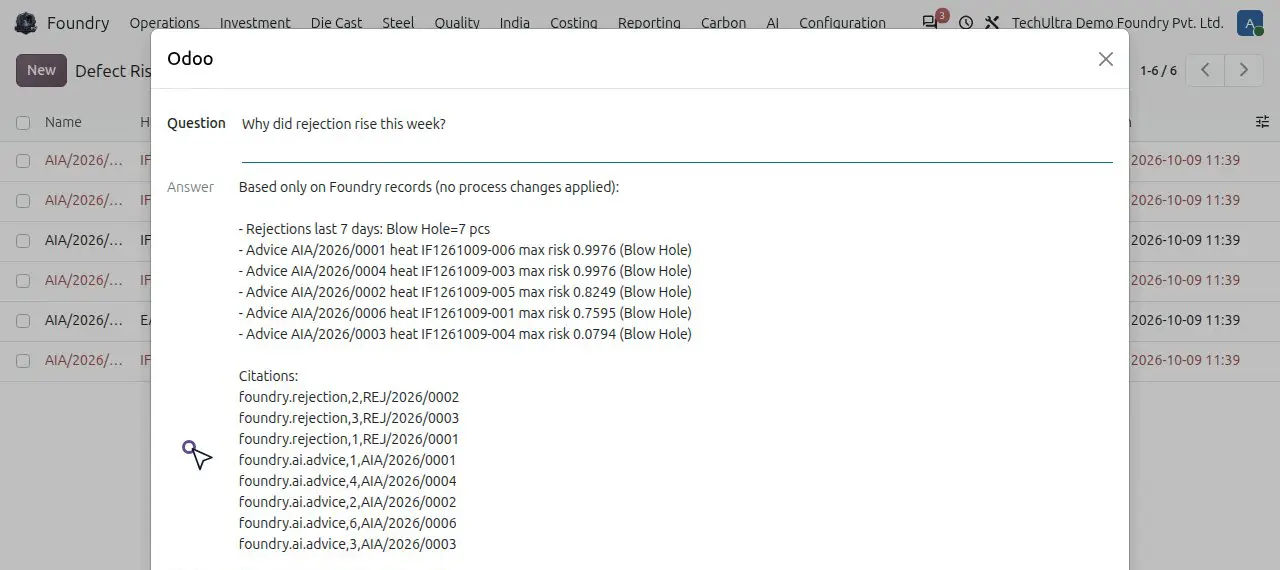Viewport: 1280px width, 570px height.
Task: Open the debug tools wrench icon
Action: (992, 22)
